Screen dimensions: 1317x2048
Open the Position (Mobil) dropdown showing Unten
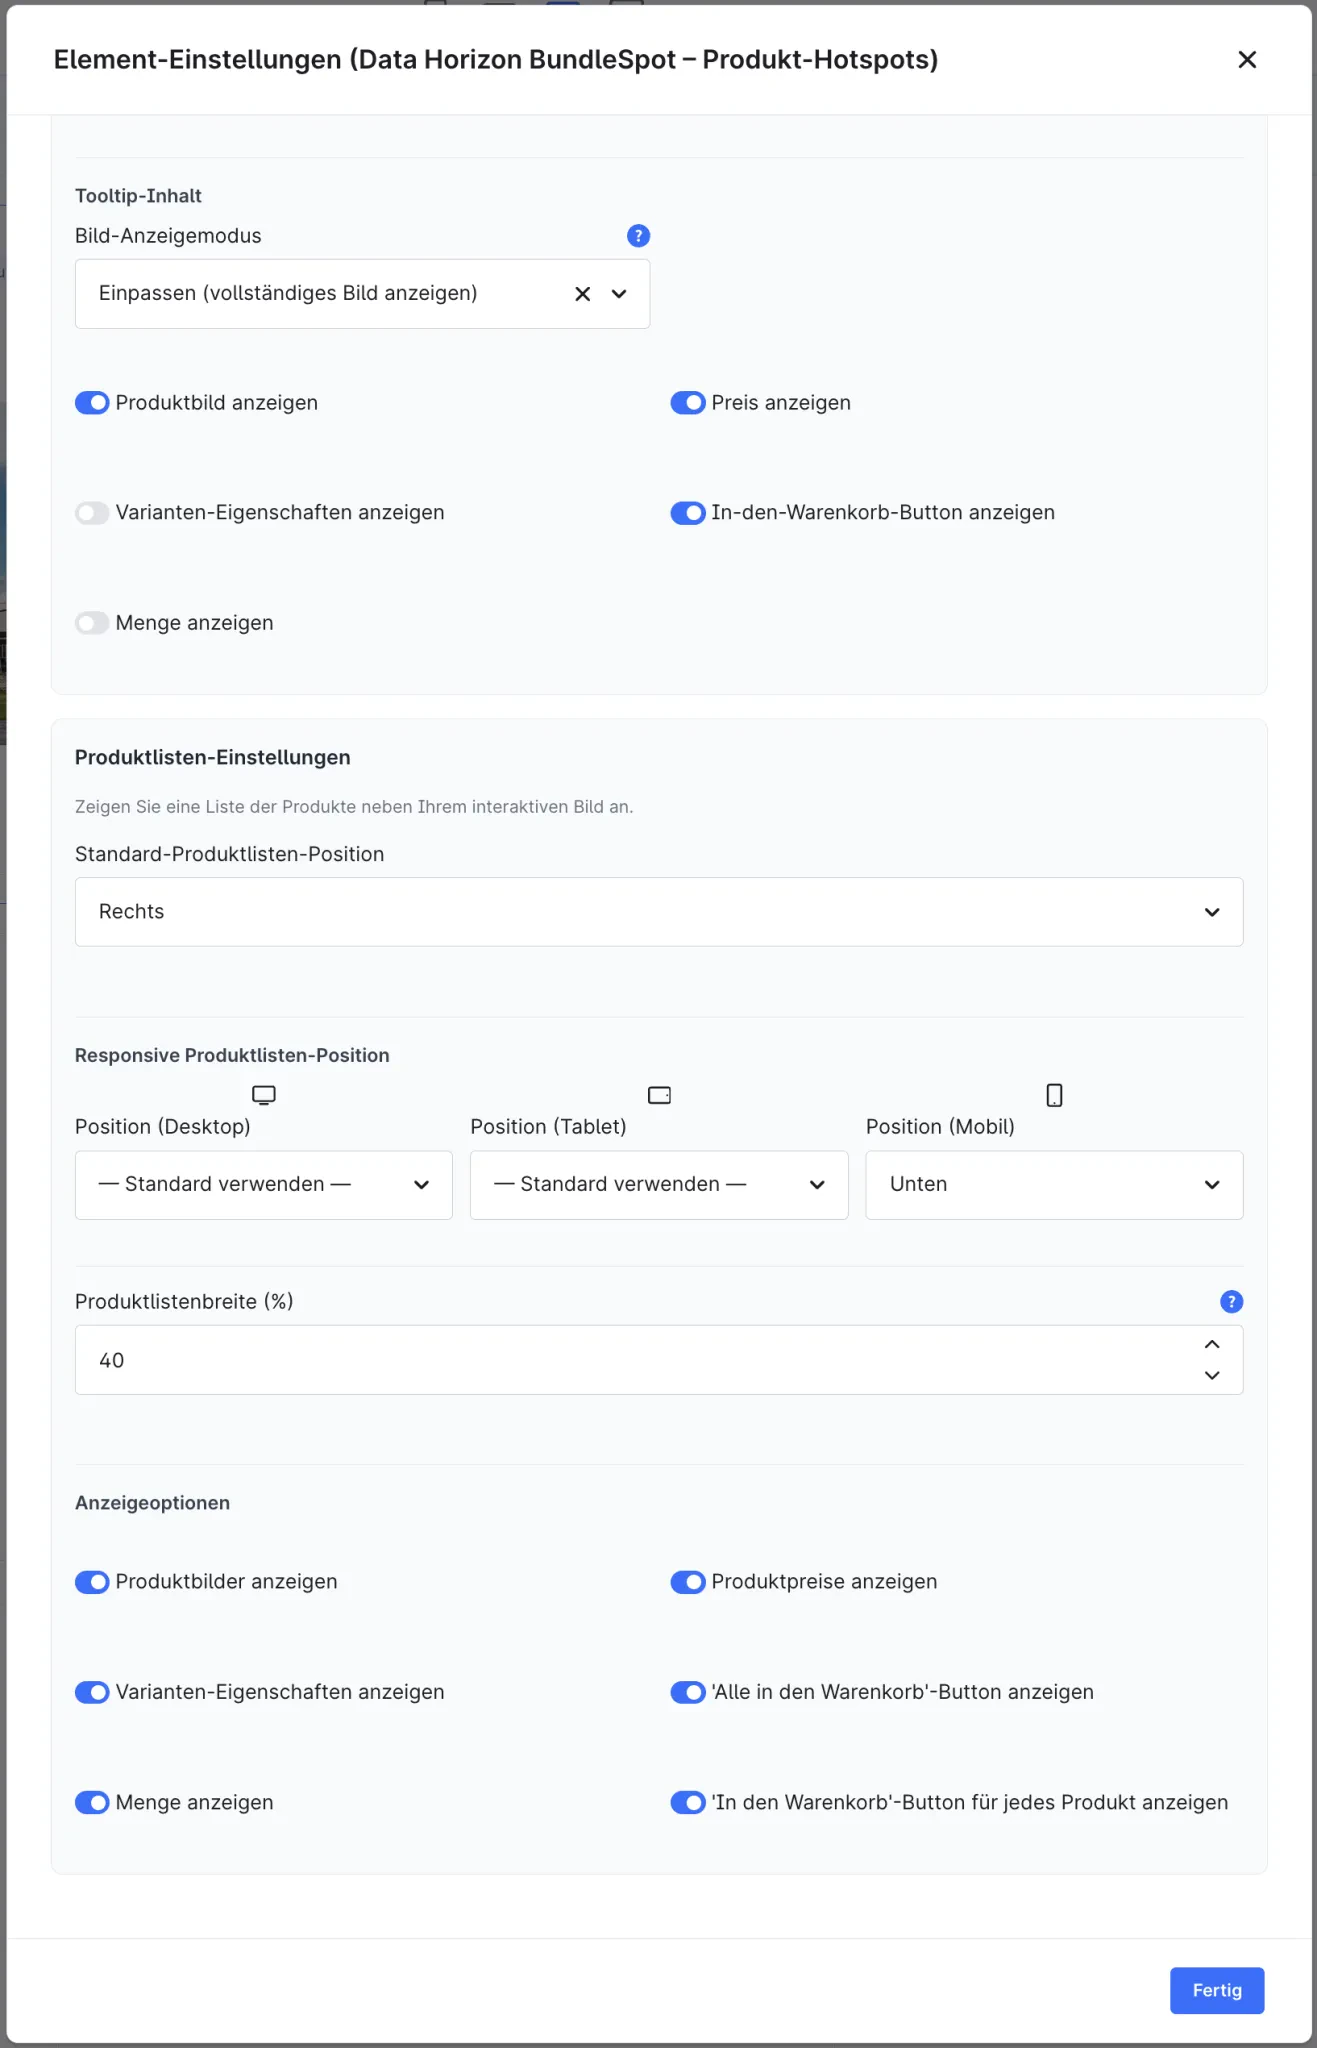pyautogui.click(x=1054, y=1185)
